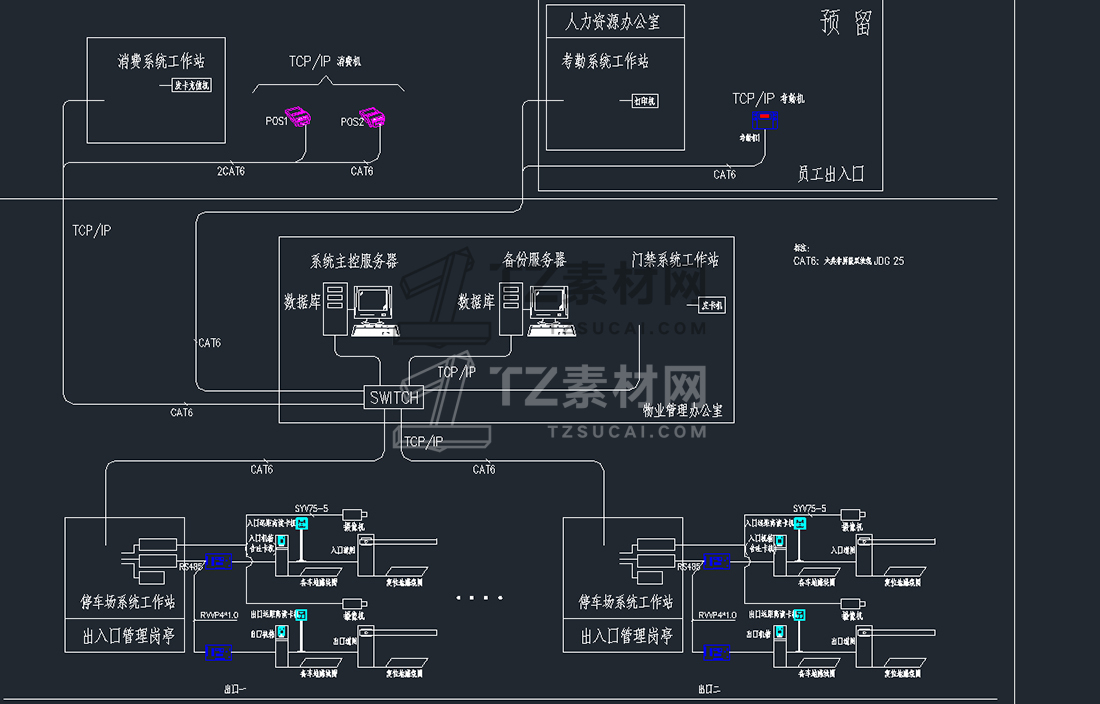Image resolution: width=1100 pixels, height=704 pixels.
Task: Click 出入口管理岗亭 text at 出口一
Action: pyautogui.click(x=128, y=636)
